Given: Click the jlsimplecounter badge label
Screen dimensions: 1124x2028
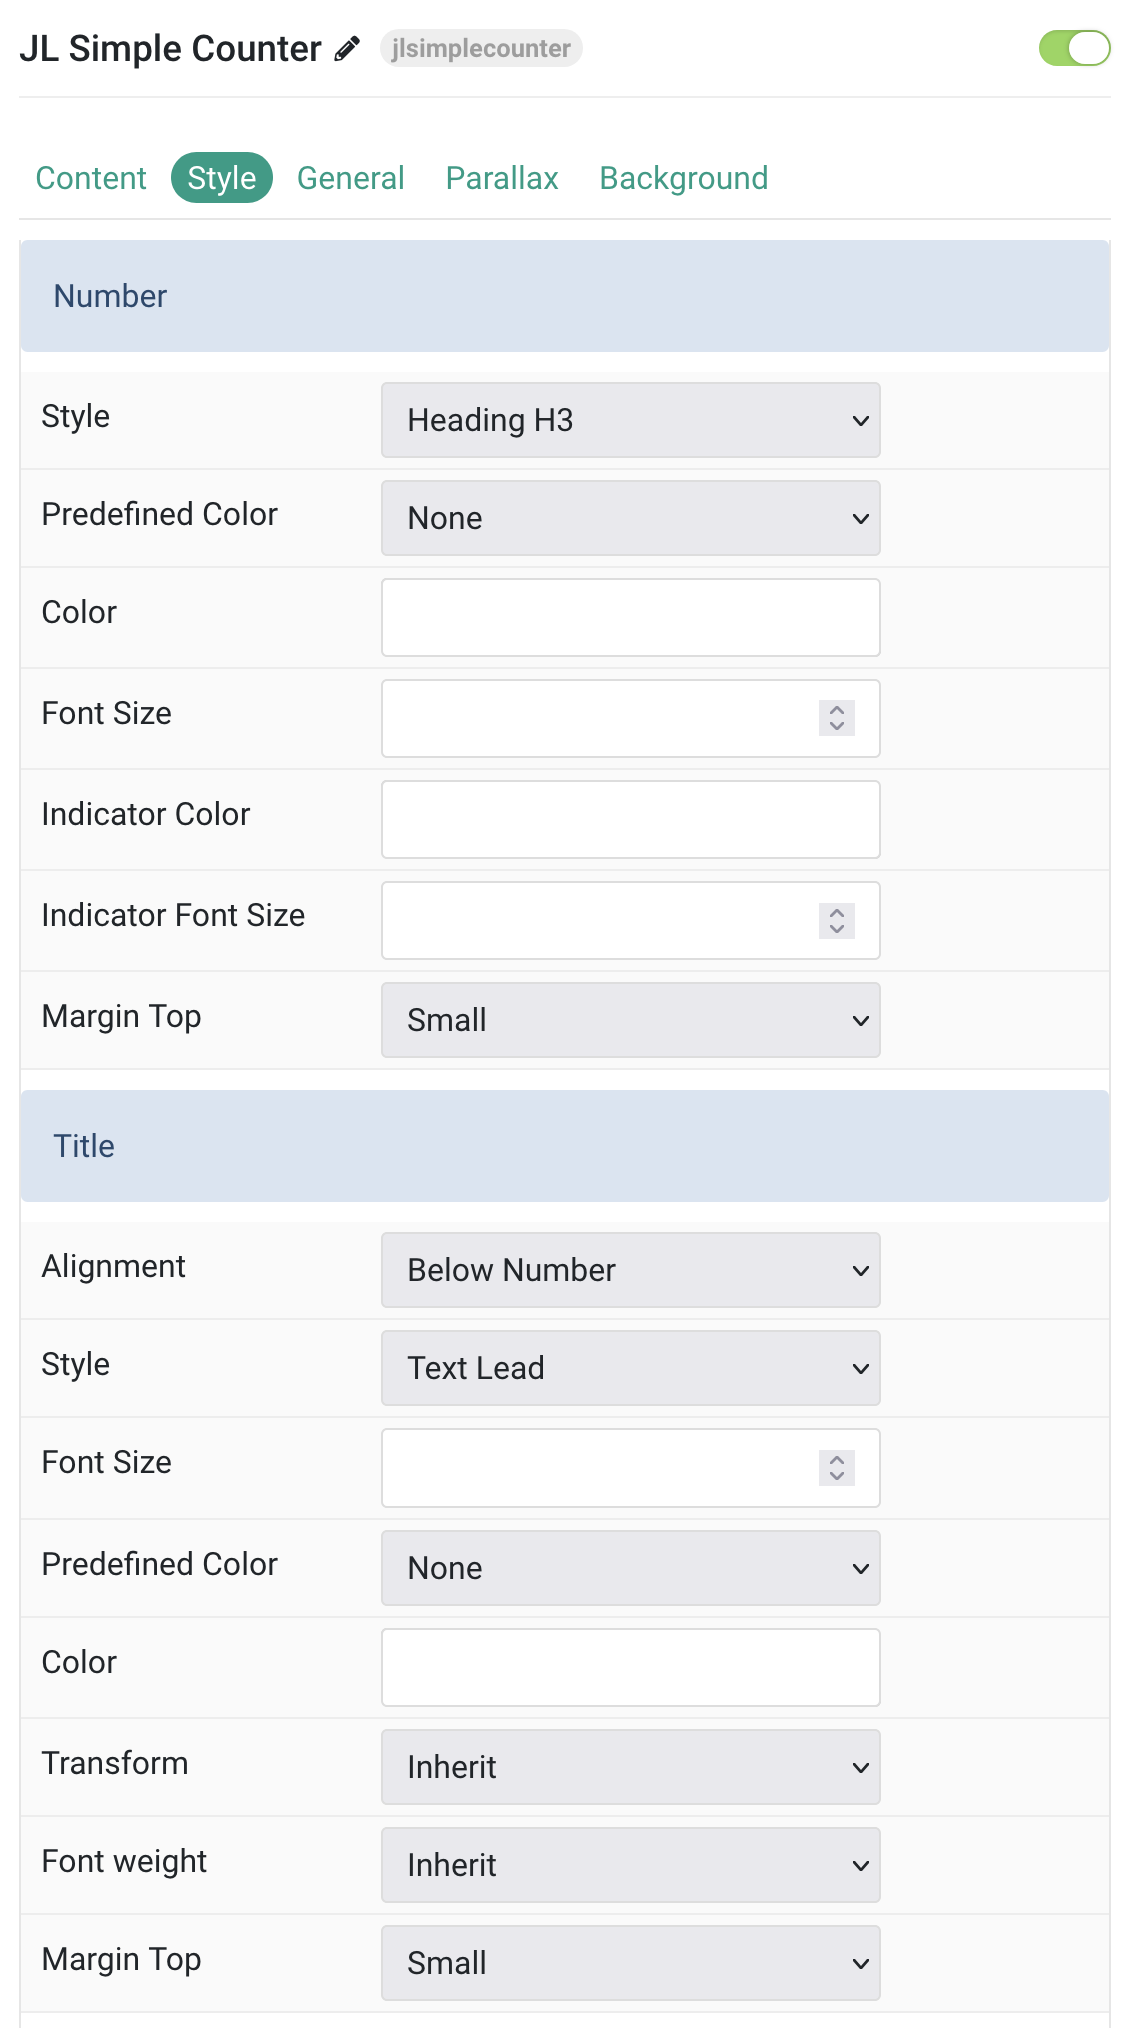Looking at the screenshot, I should (x=481, y=48).
